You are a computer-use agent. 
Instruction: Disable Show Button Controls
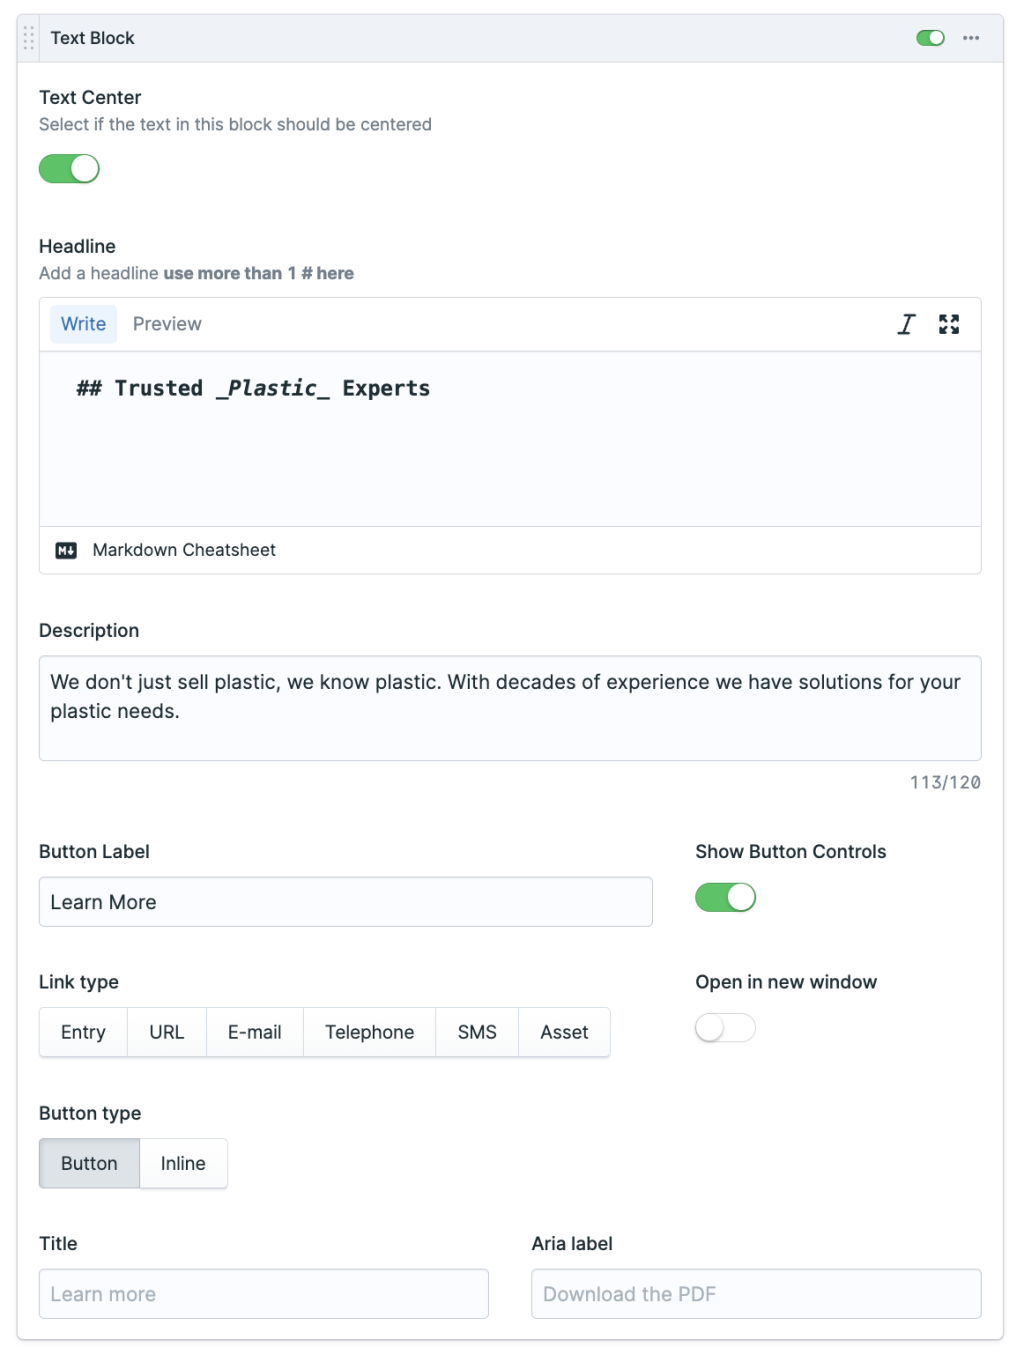point(726,897)
